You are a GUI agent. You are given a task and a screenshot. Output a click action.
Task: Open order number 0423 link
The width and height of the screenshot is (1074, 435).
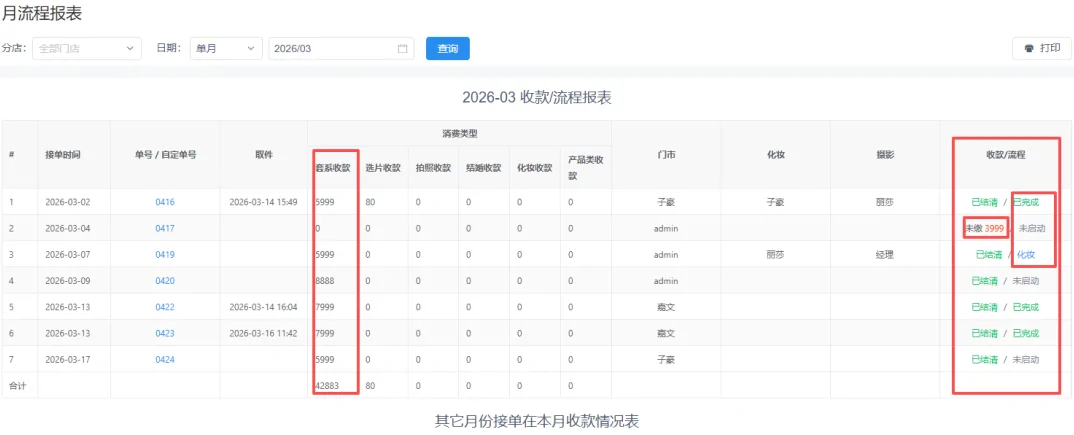165,333
